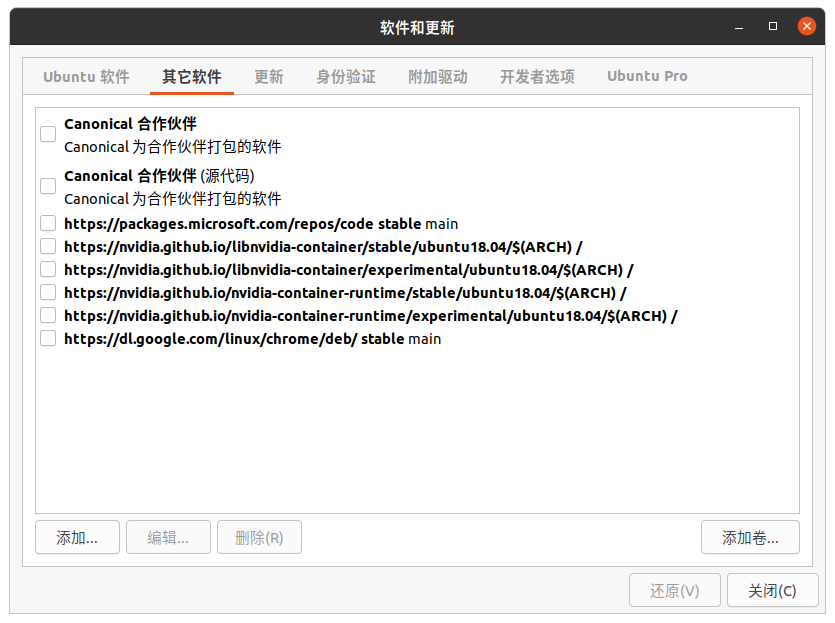This screenshot has width=835, height=623.
Task: Click the 添加卷... button
Action: pos(750,537)
